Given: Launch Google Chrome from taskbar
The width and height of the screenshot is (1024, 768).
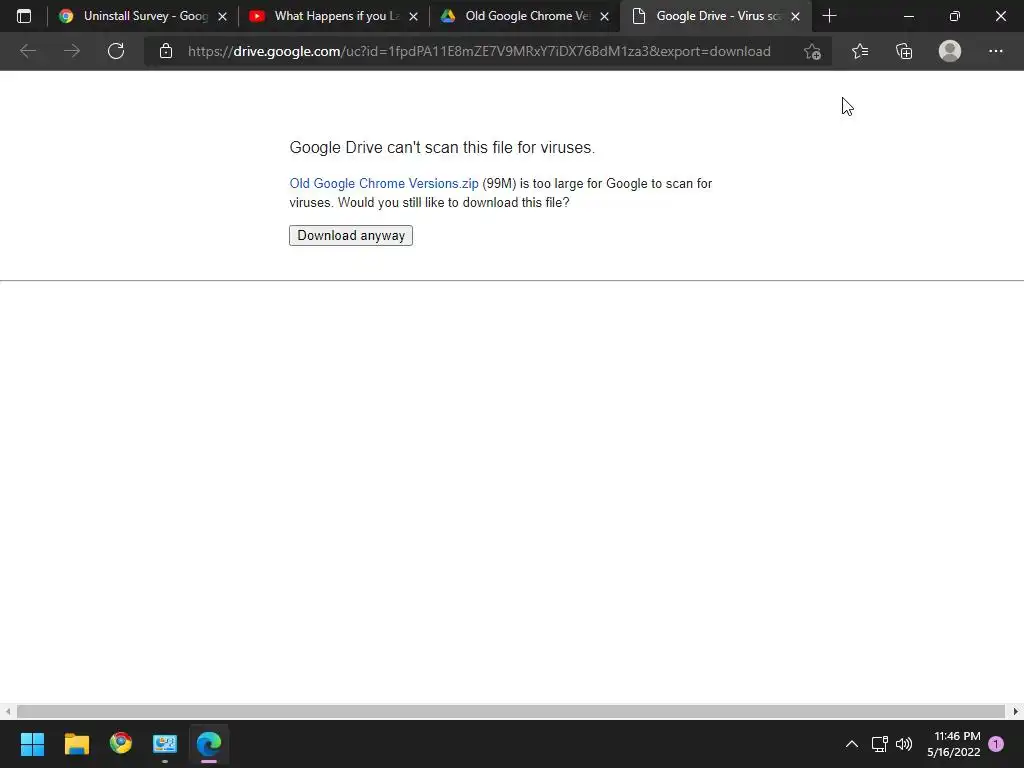Looking at the screenshot, I should pyautogui.click(x=121, y=743).
